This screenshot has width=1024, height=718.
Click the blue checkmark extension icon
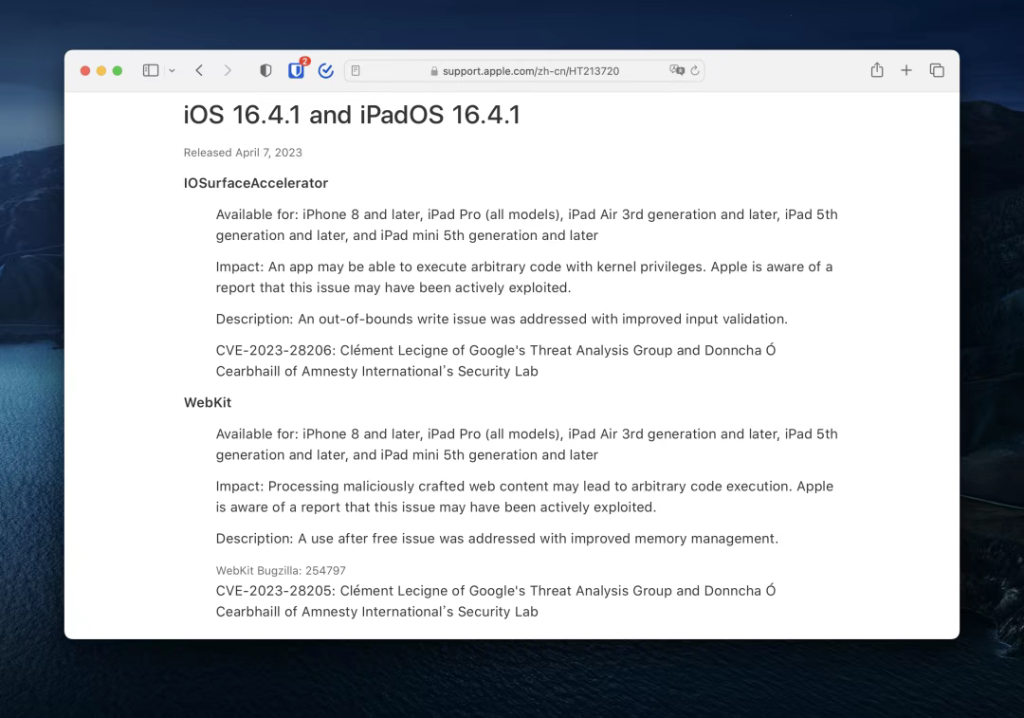[x=325, y=71]
